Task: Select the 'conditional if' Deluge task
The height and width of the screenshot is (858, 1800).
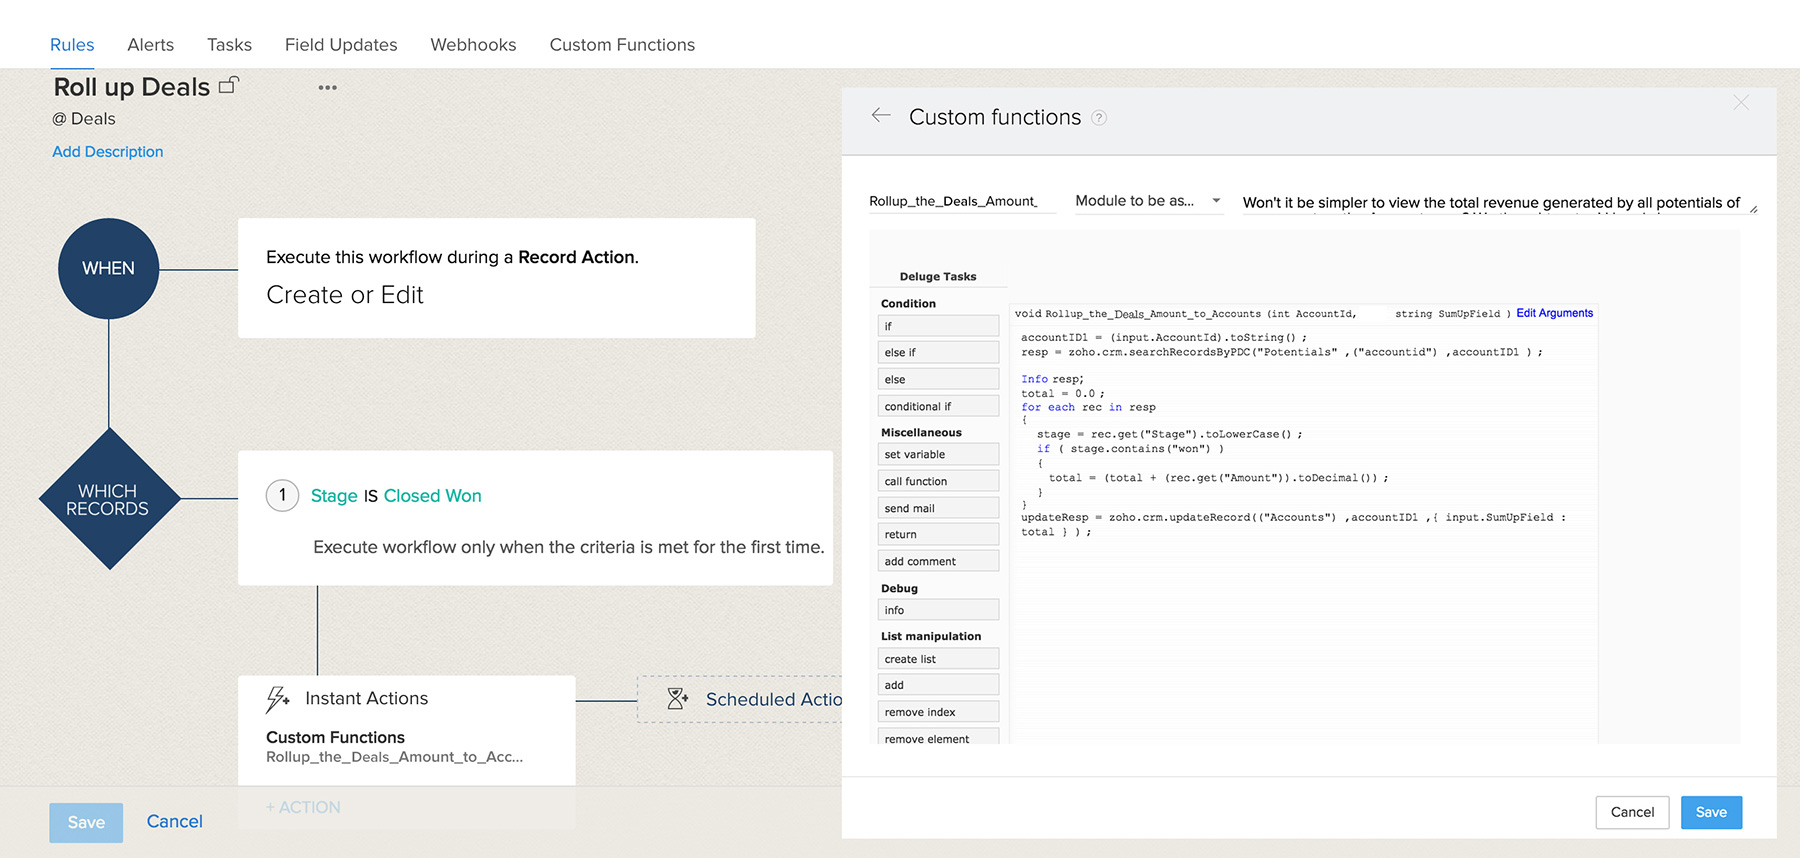Action: click(x=938, y=406)
